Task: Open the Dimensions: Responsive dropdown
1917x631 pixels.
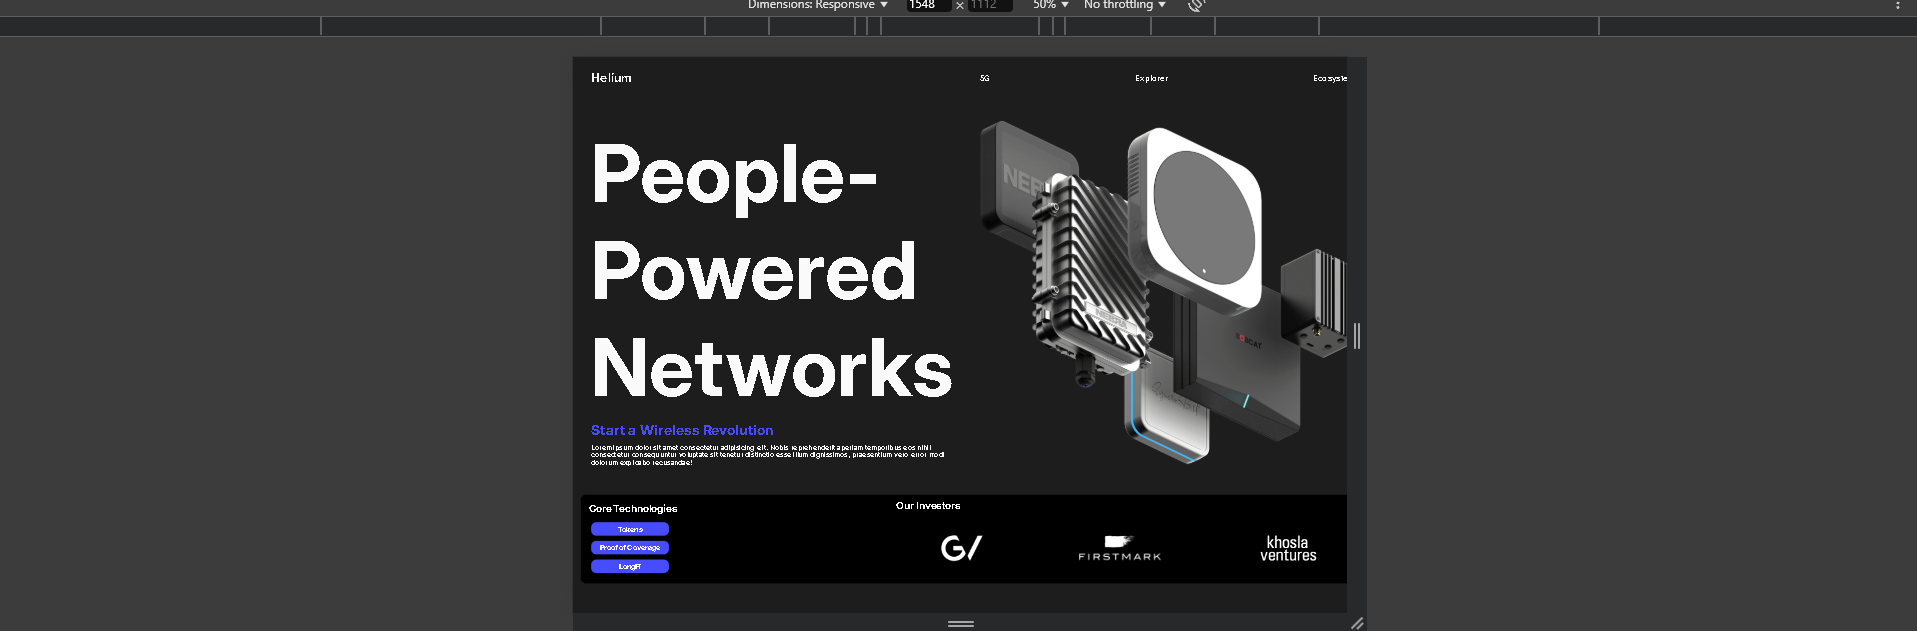Action: (x=818, y=5)
